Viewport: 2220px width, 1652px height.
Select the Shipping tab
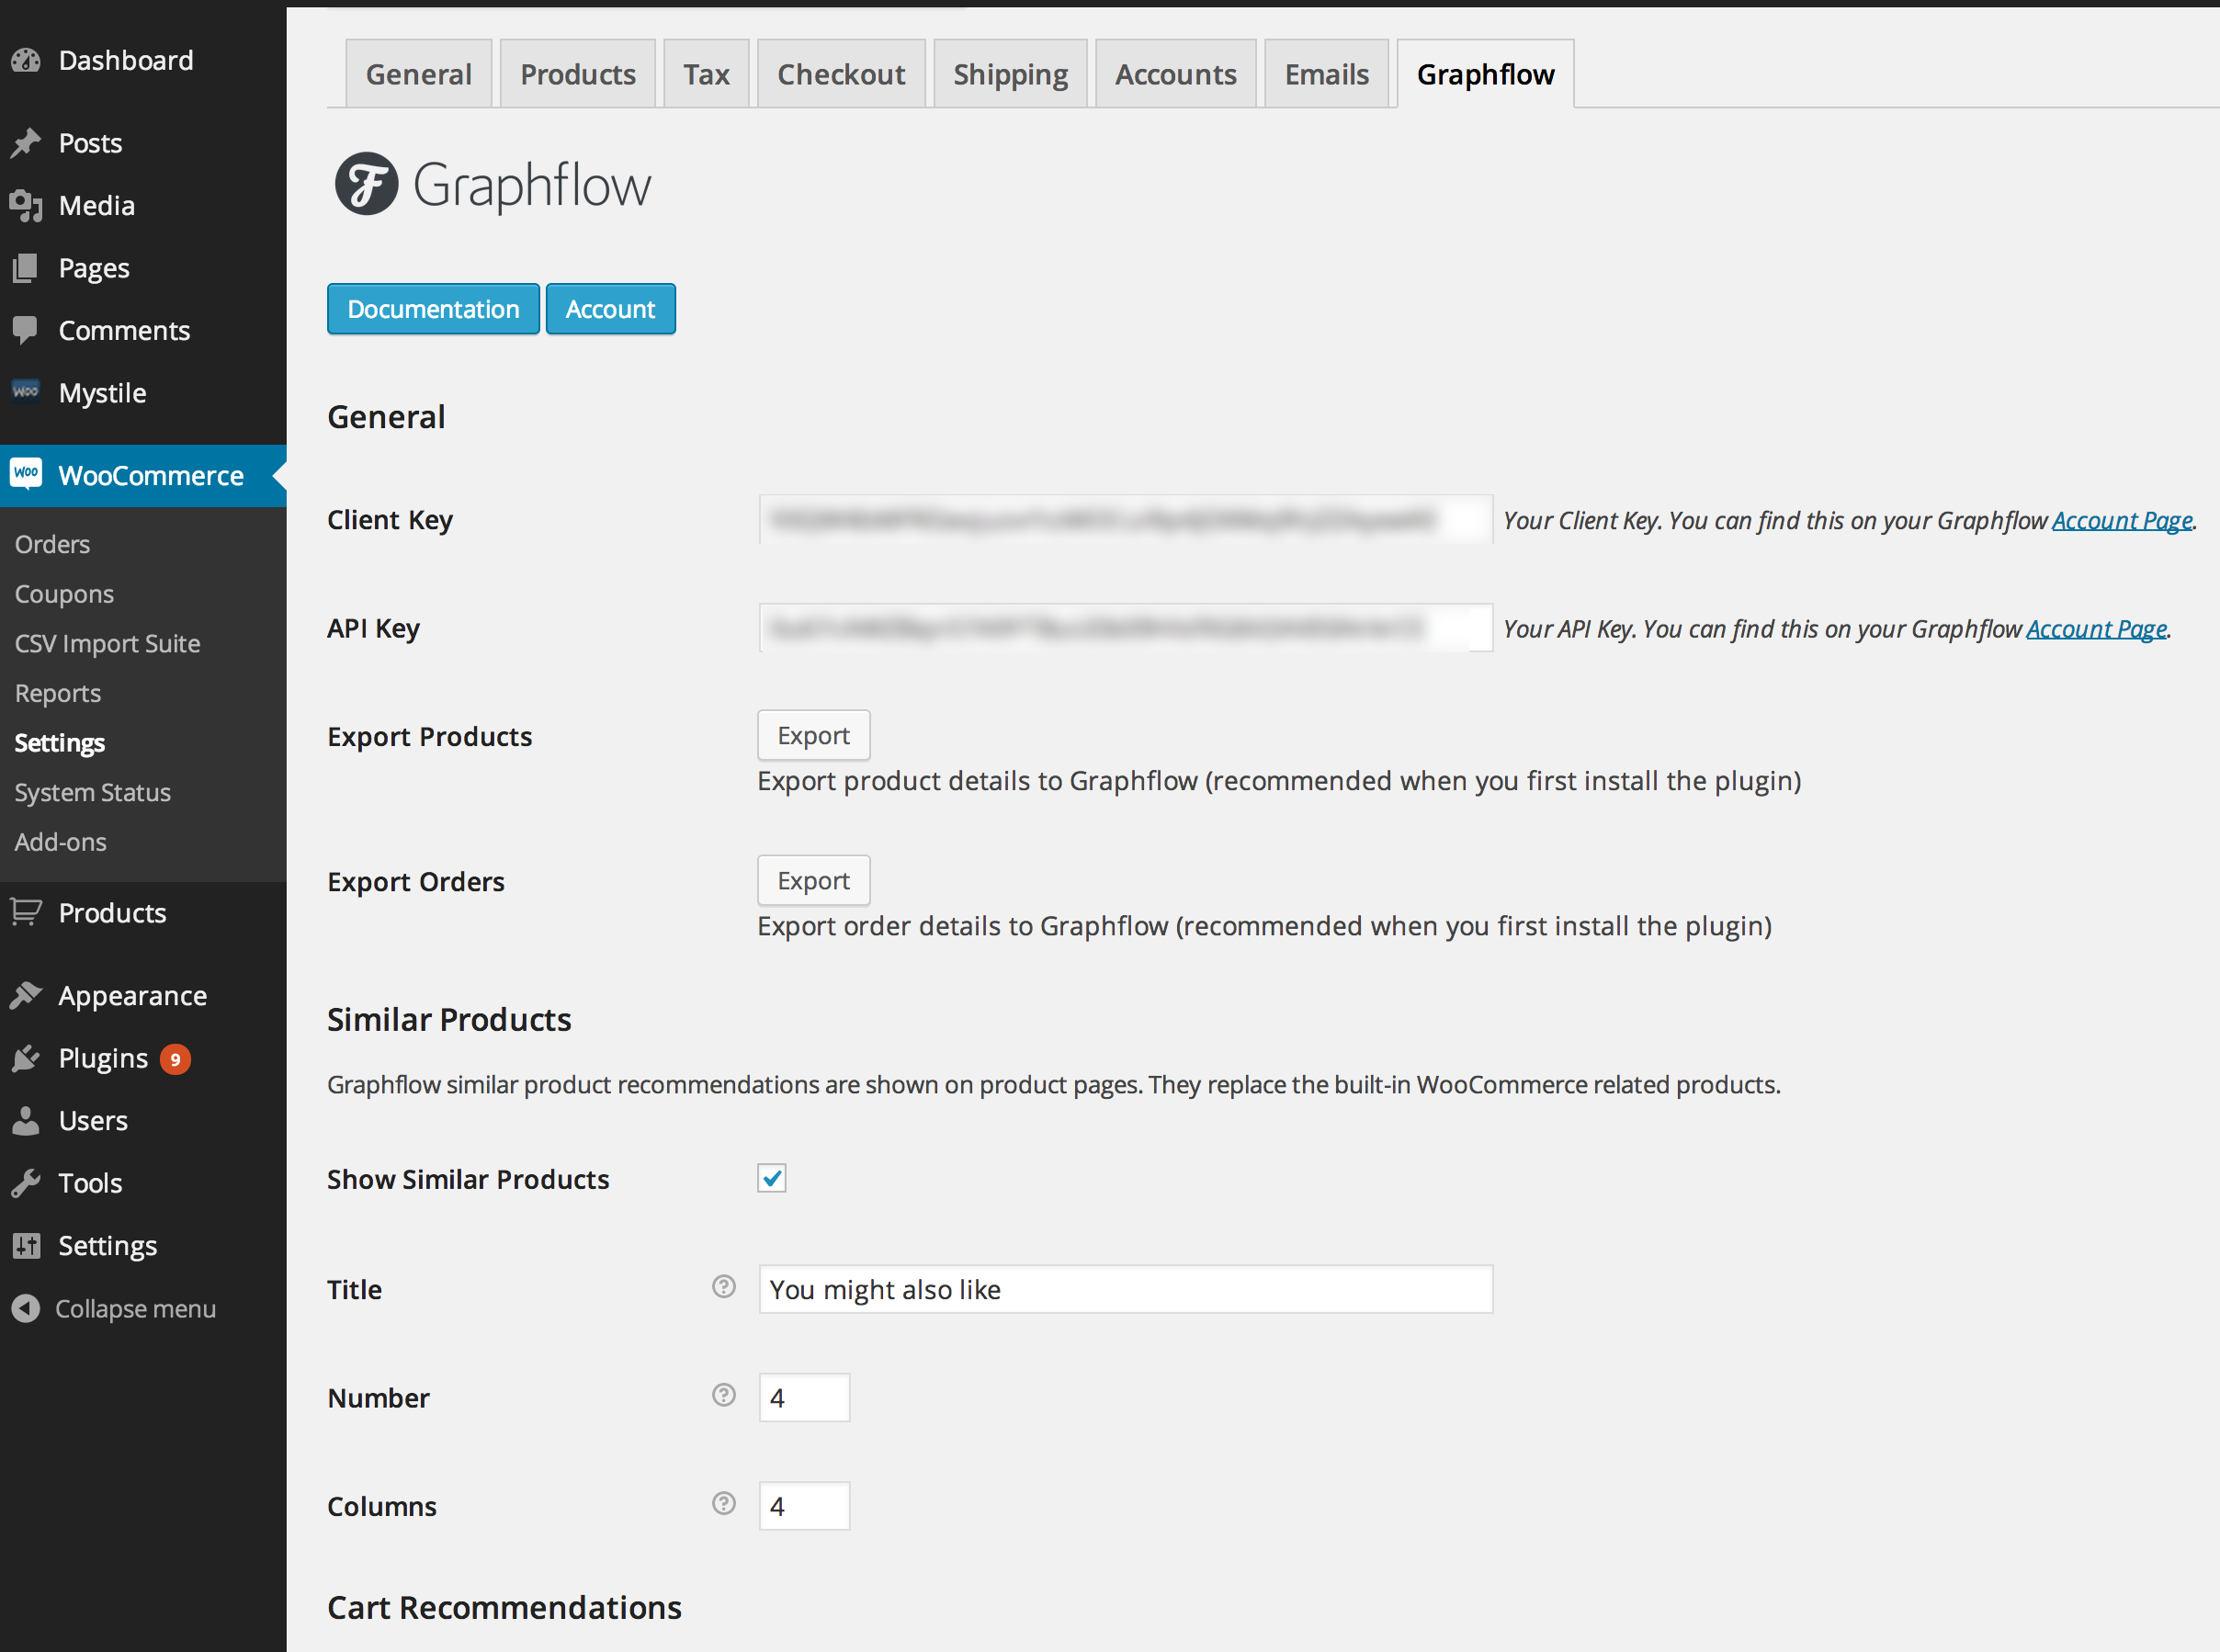pos(1010,74)
